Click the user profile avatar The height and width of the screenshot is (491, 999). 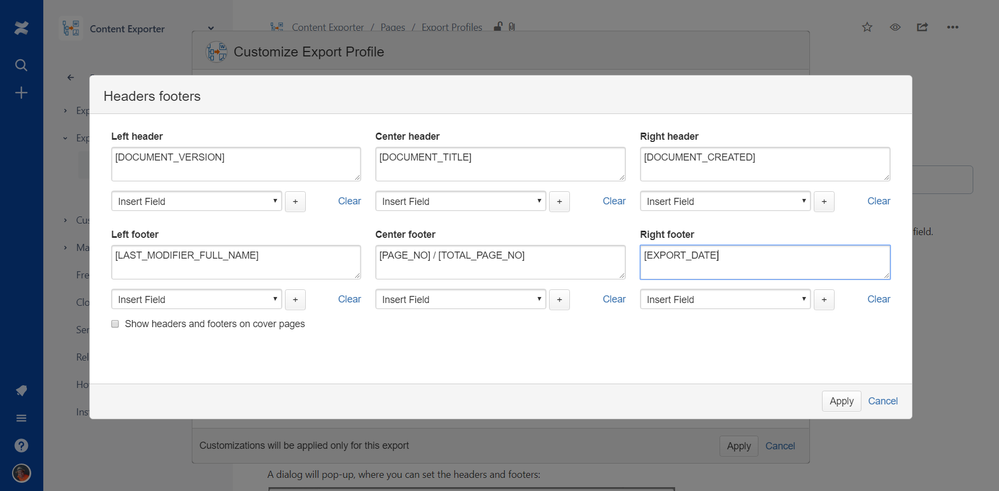[x=21, y=473]
